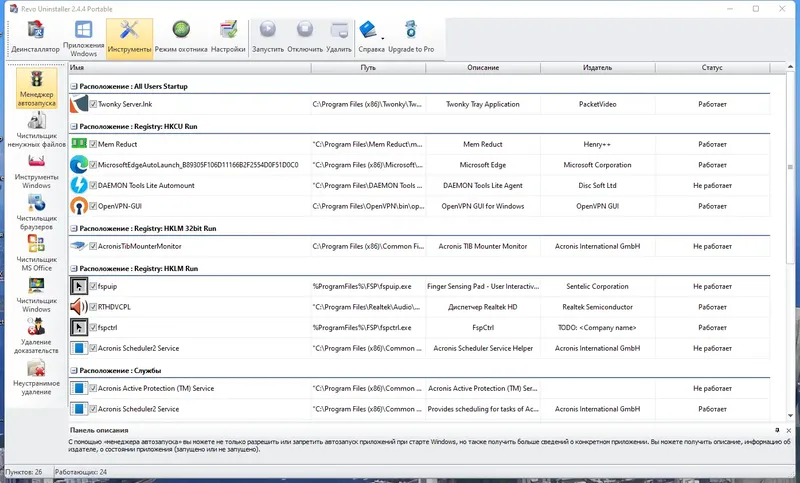Viewport: 800px width, 483px height.
Task: Click the Пунктов: 26 status entry
Action: (x=23, y=472)
